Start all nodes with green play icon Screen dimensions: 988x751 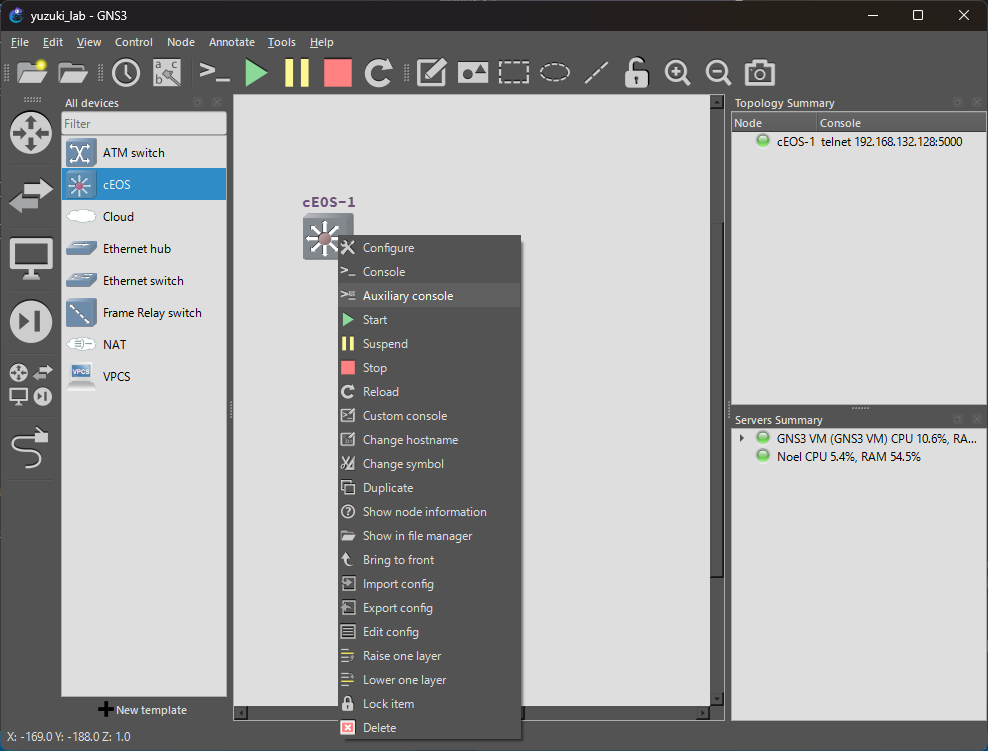[x=256, y=72]
